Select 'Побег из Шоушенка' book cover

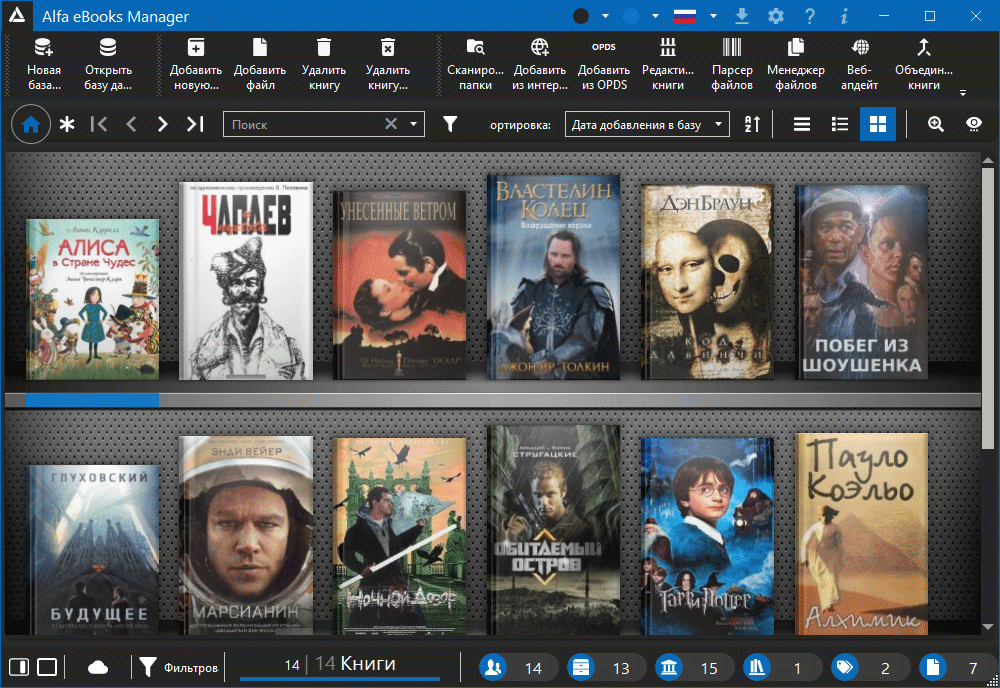[x=861, y=282]
